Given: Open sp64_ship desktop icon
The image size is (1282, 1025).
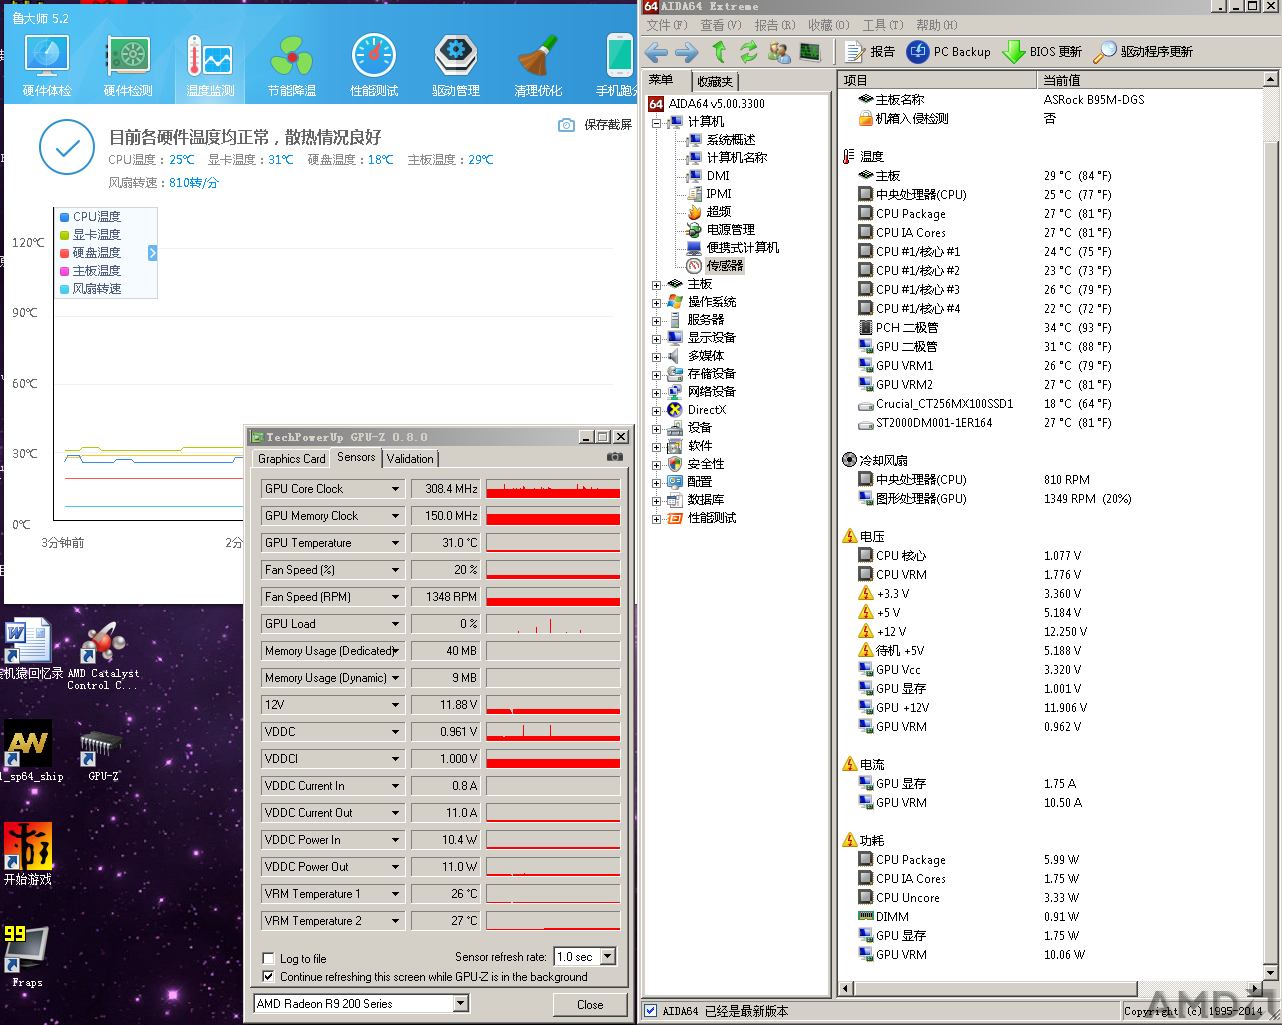Looking at the screenshot, I should [x=28, y=753].
